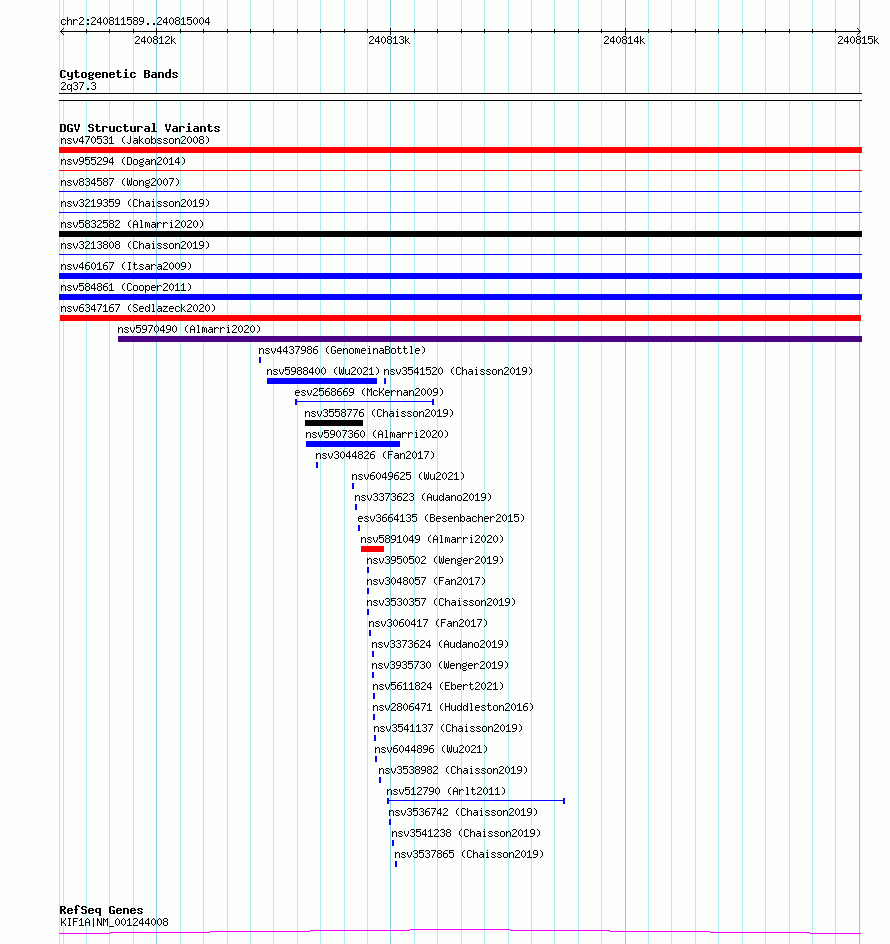Click the chr2:240811589..240815004 region label
This screenshot has width=890, height=944.
pos(135,21)
